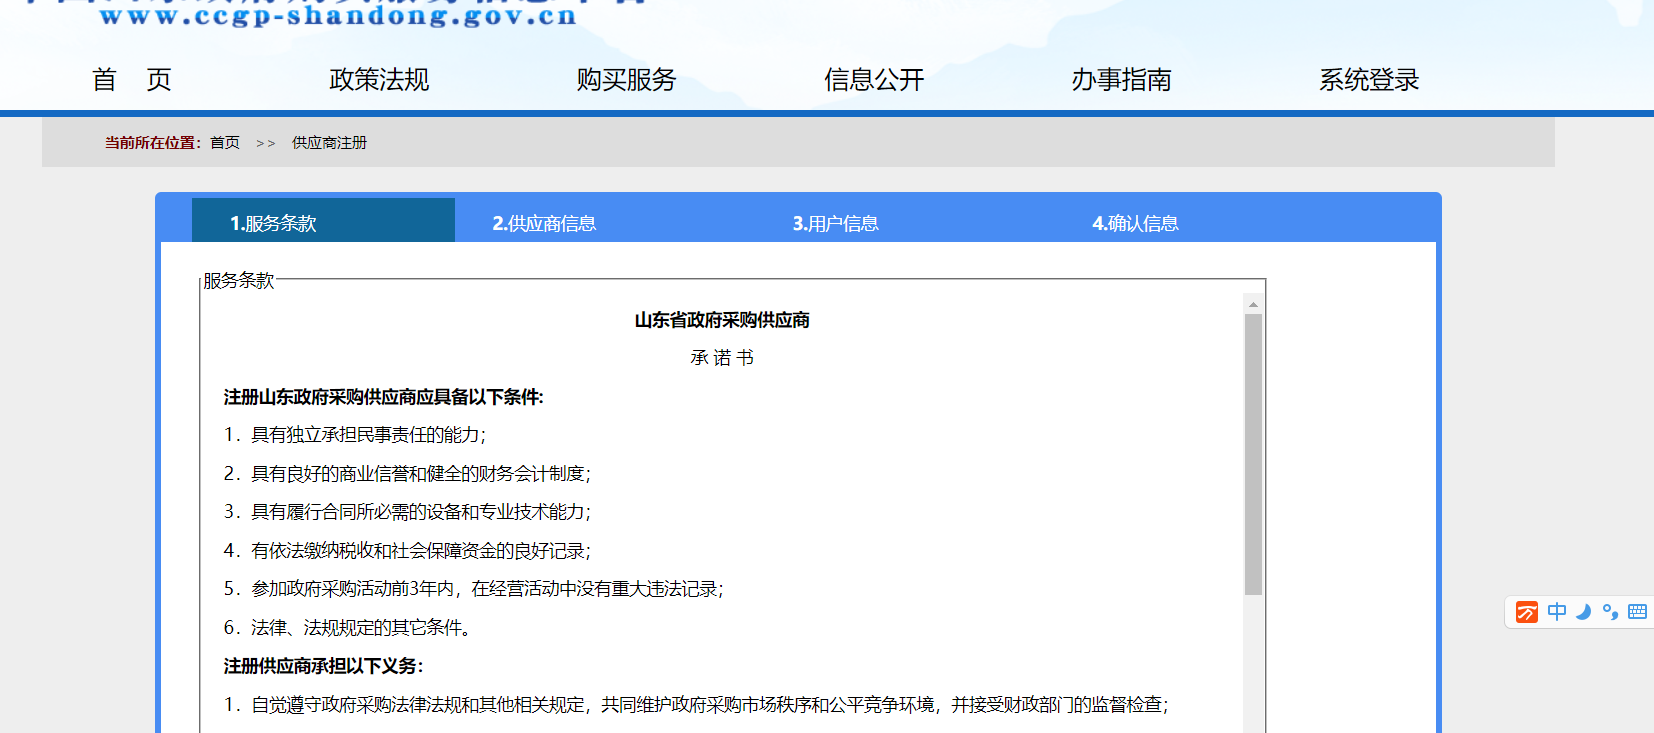Toggle the 中 Chinese input mode icon
This screenshot has width=1654, height=733.
point(1557,612)
